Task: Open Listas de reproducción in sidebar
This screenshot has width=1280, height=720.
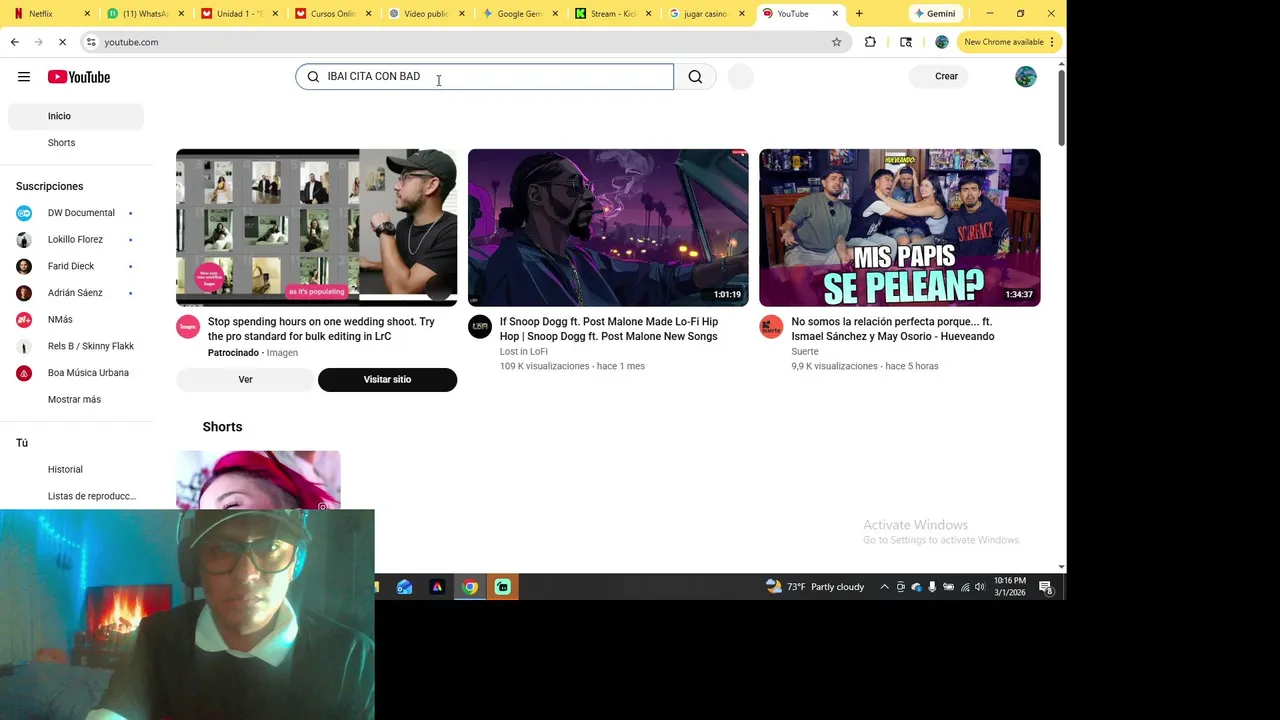Action: point(76,496)
